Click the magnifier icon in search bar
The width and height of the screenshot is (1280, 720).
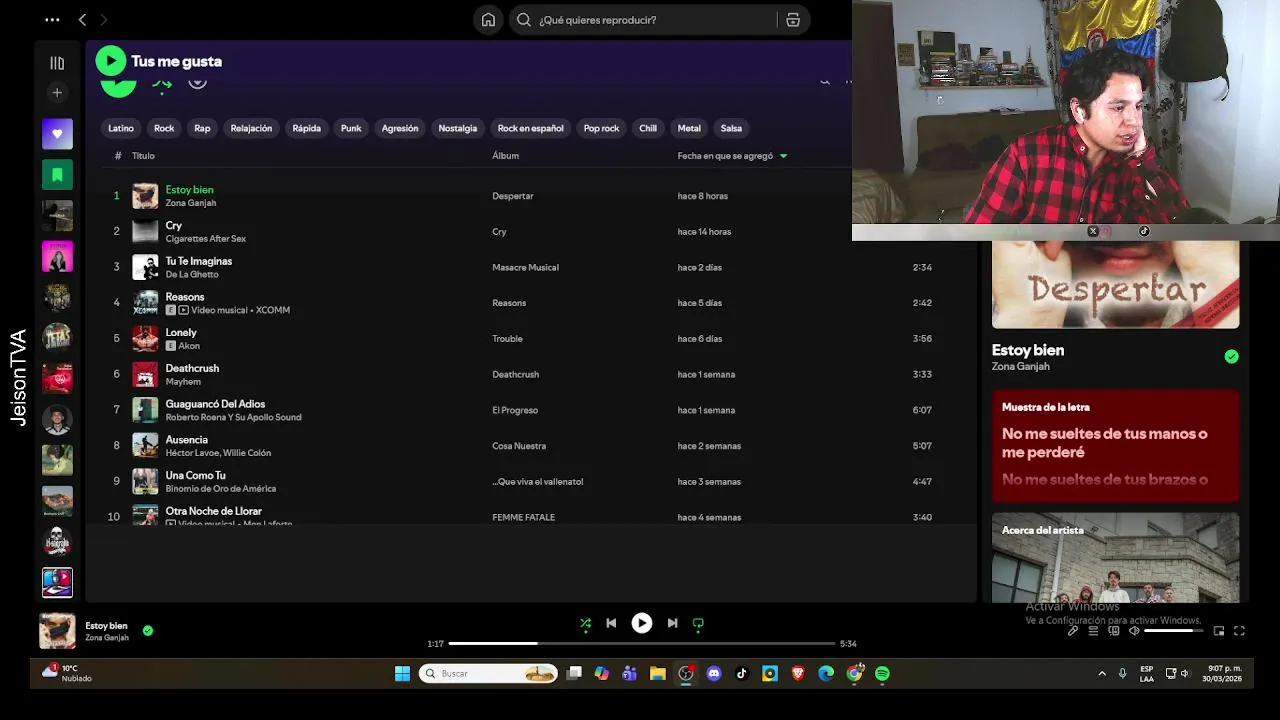point(524,20)
